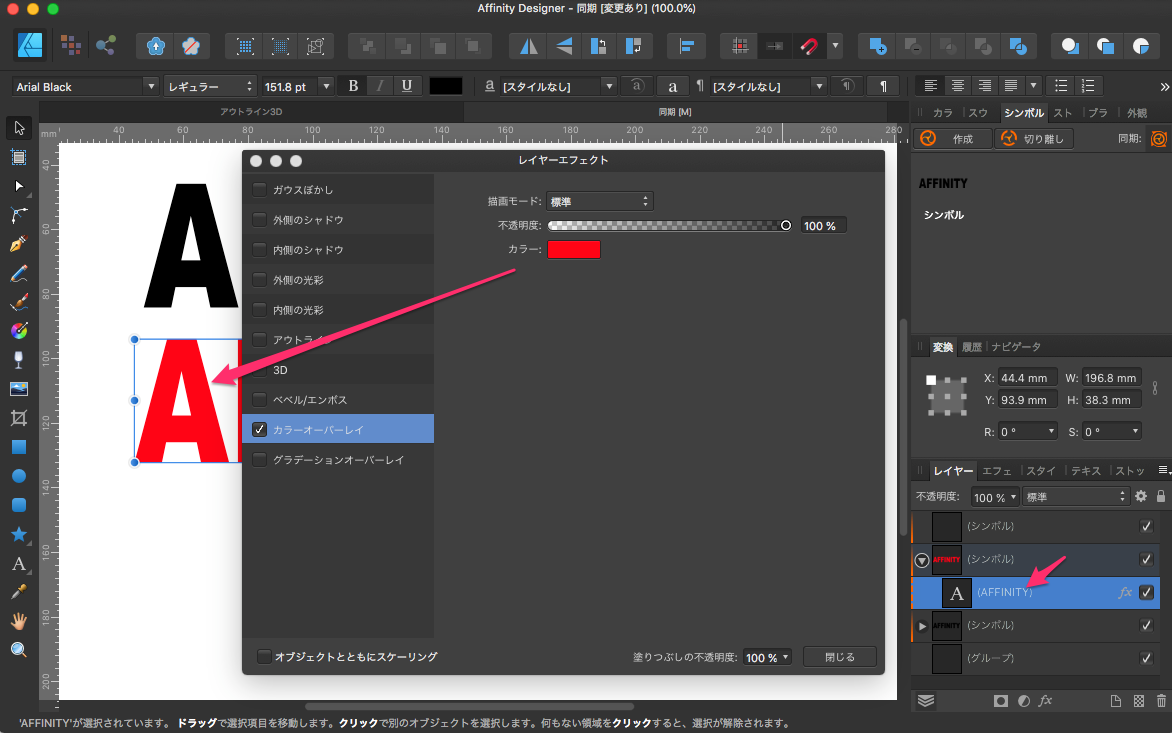The width and height of the screenshot is (1172, 733).
Task: Enable the 内側のシャドウ effect checkbox
Action: [259, 249]
